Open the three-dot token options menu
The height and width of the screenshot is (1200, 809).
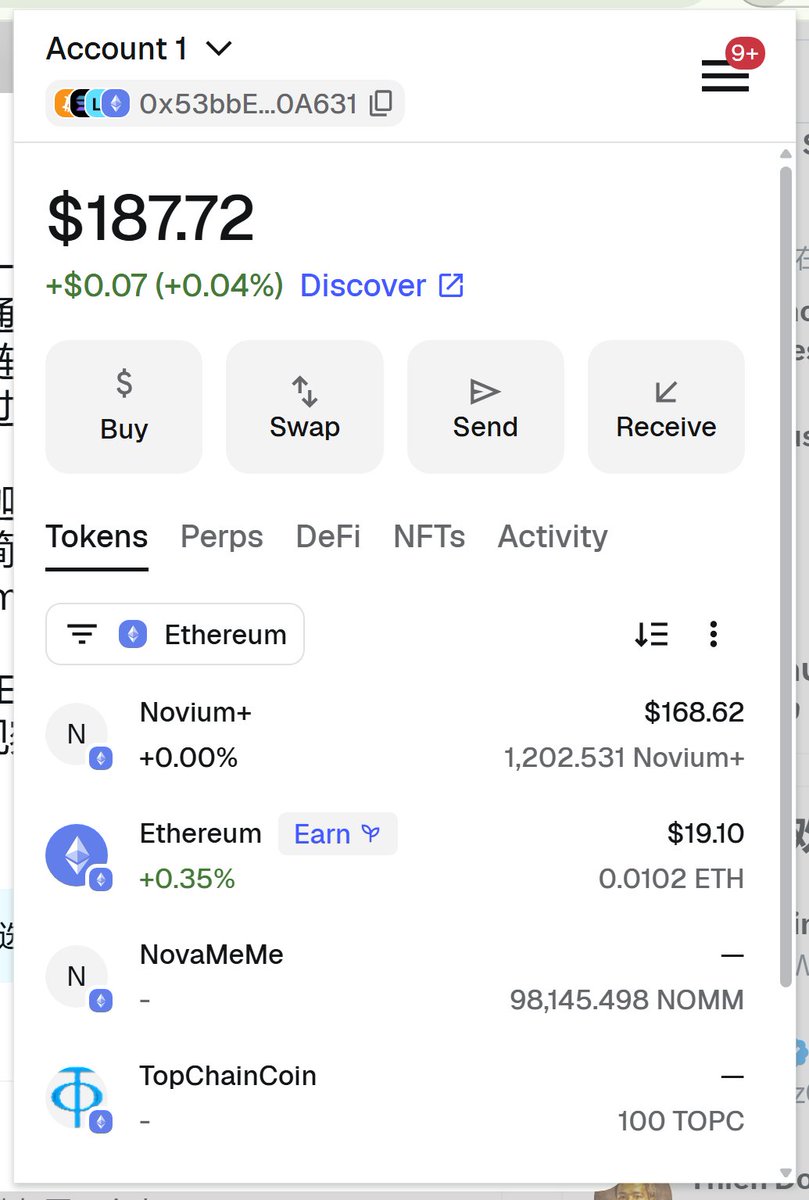tap(713, 634)
